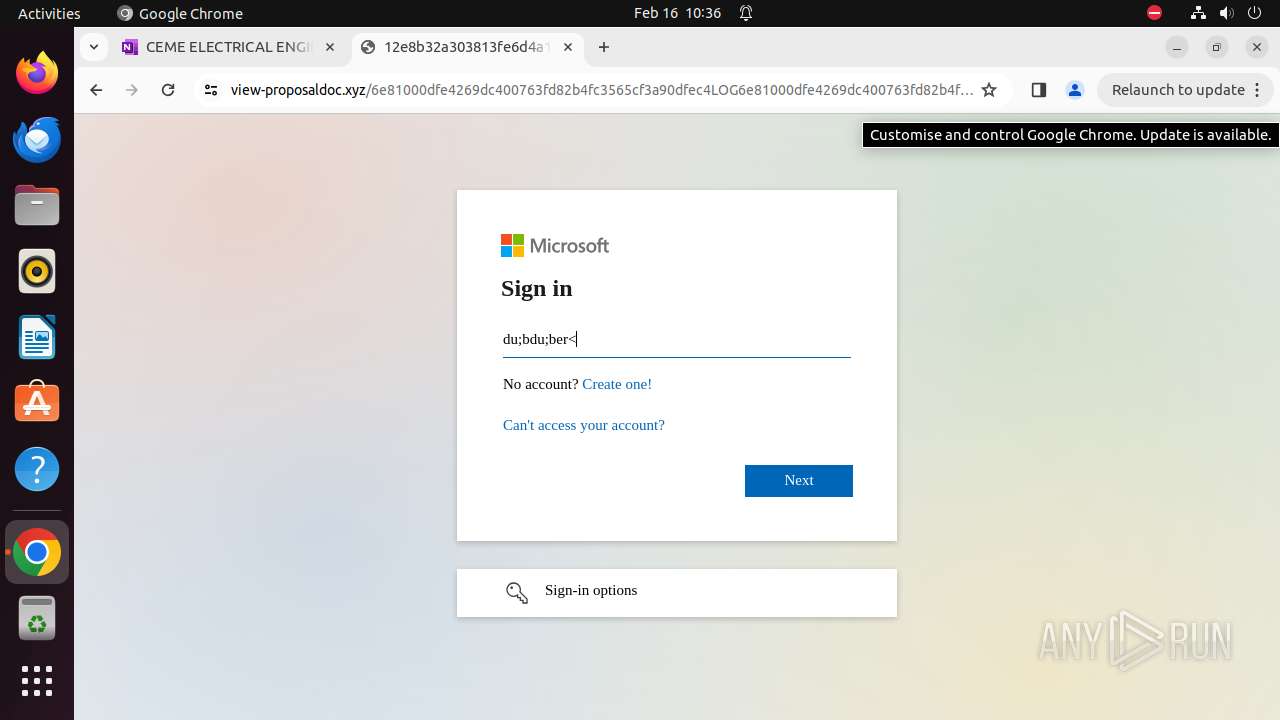The height and width of the screenshot is (720, 1280).
Task: Switch to CEME ELECTRICAL ENG tab
Action: [x=231, y=47]
